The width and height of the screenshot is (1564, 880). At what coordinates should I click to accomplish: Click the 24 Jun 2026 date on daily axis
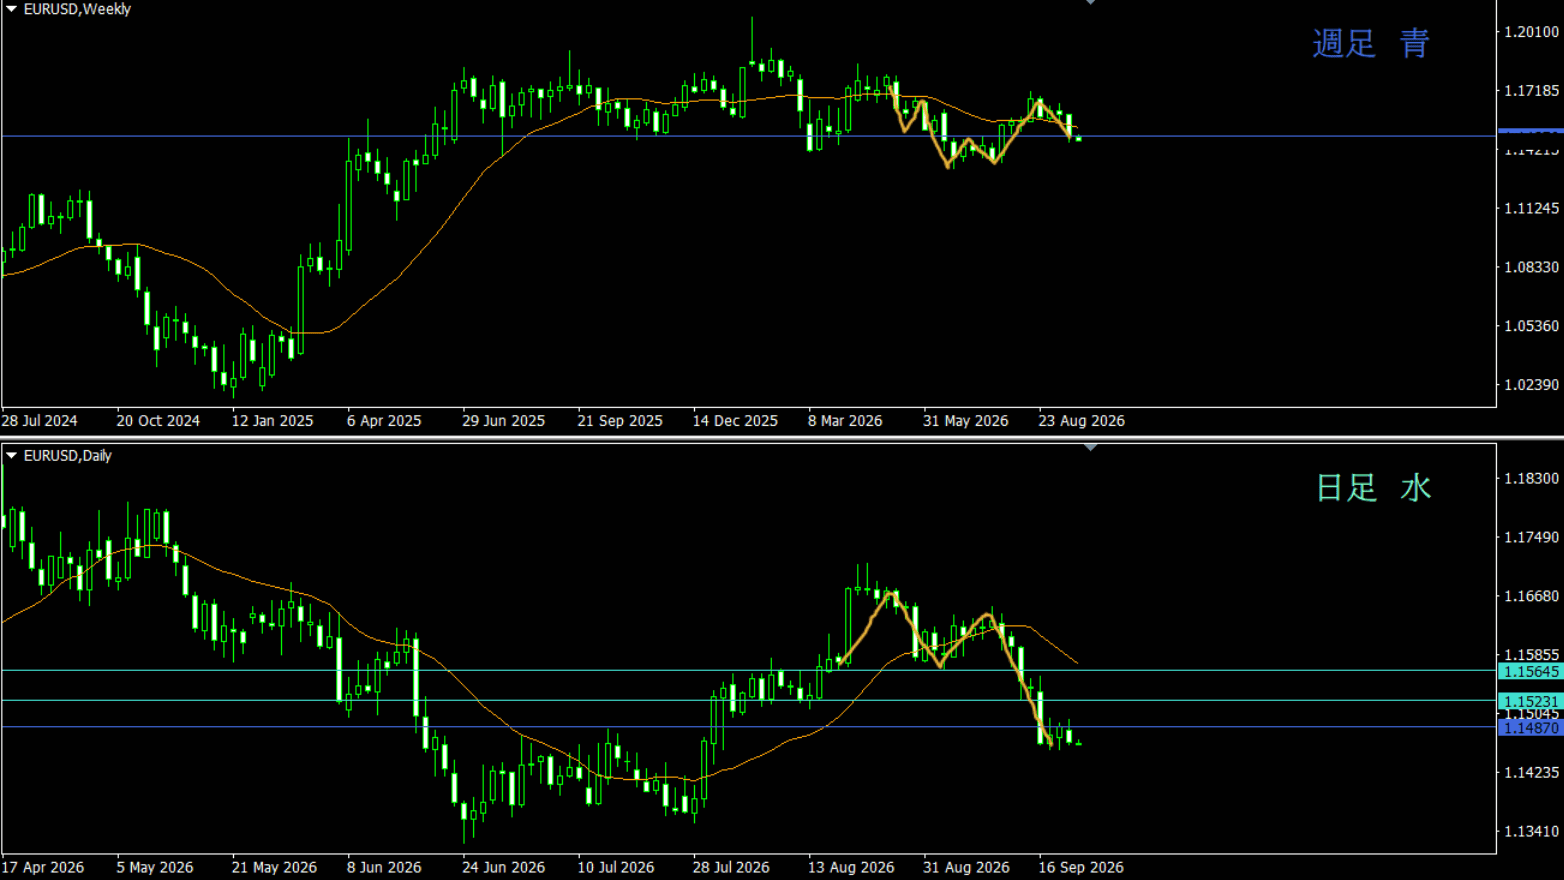point(503,867)
